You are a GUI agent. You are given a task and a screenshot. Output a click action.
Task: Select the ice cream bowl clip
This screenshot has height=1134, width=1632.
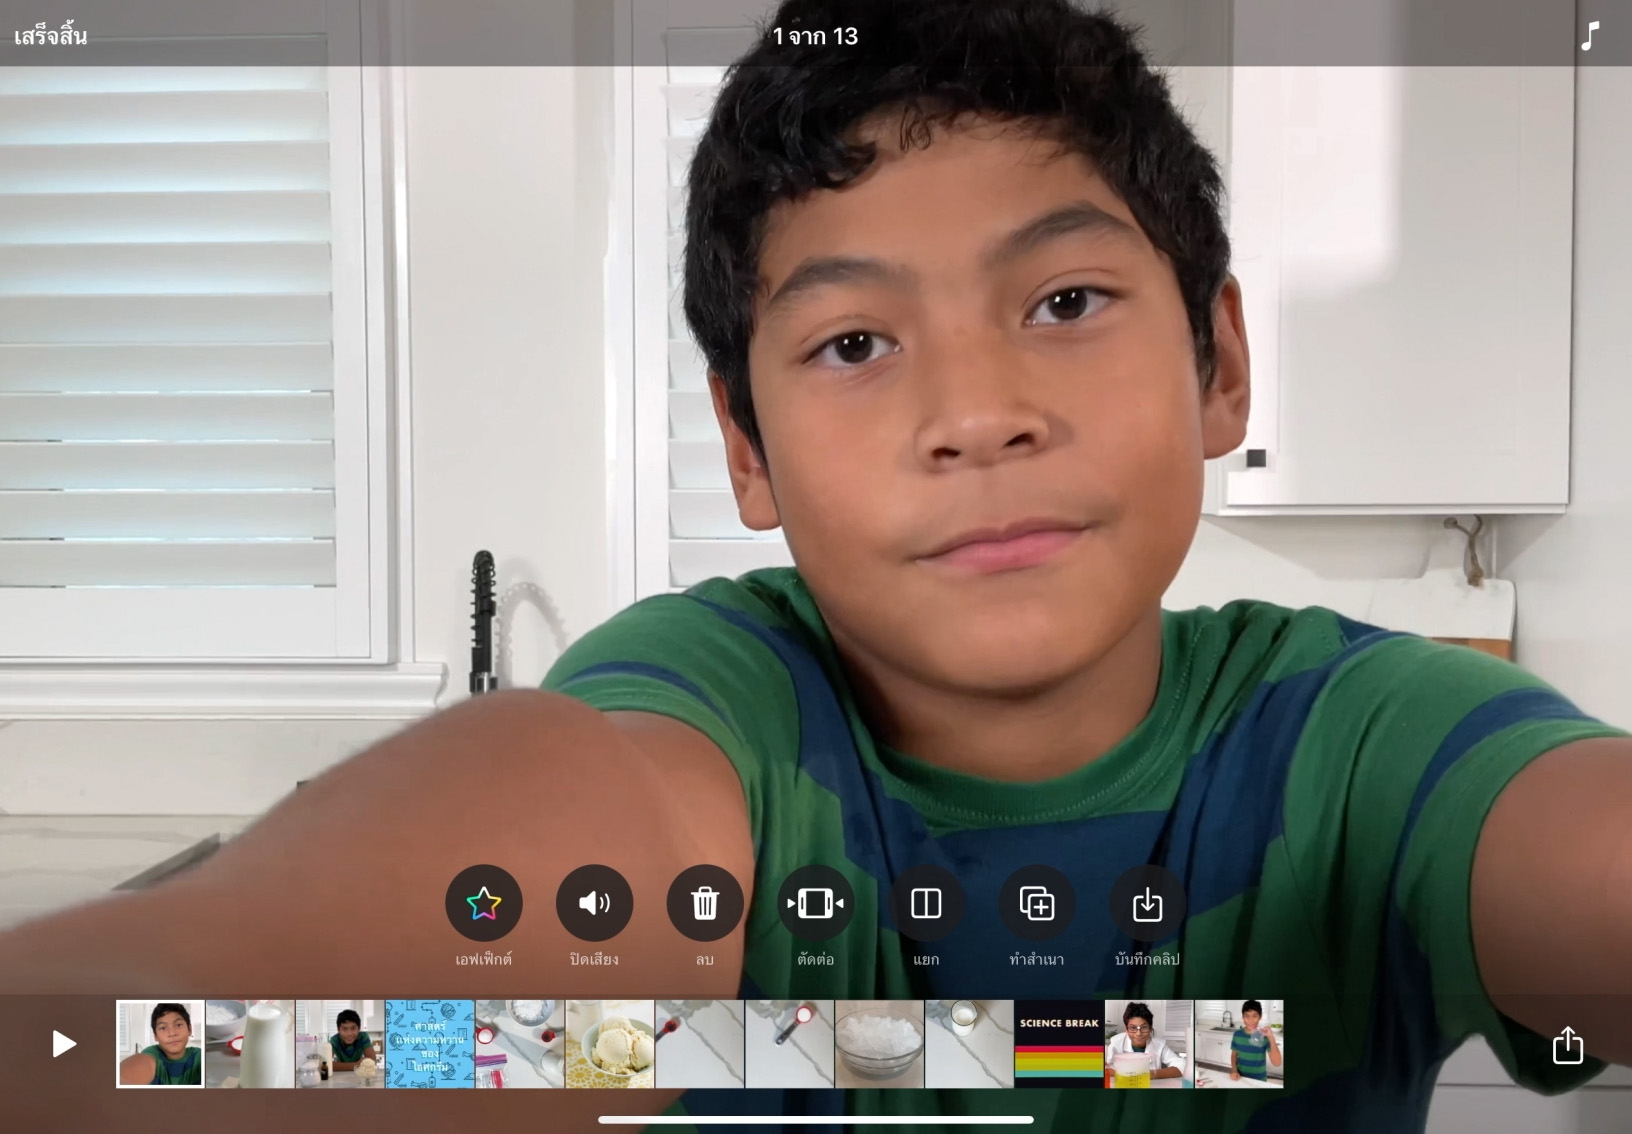coord(610,1044)
